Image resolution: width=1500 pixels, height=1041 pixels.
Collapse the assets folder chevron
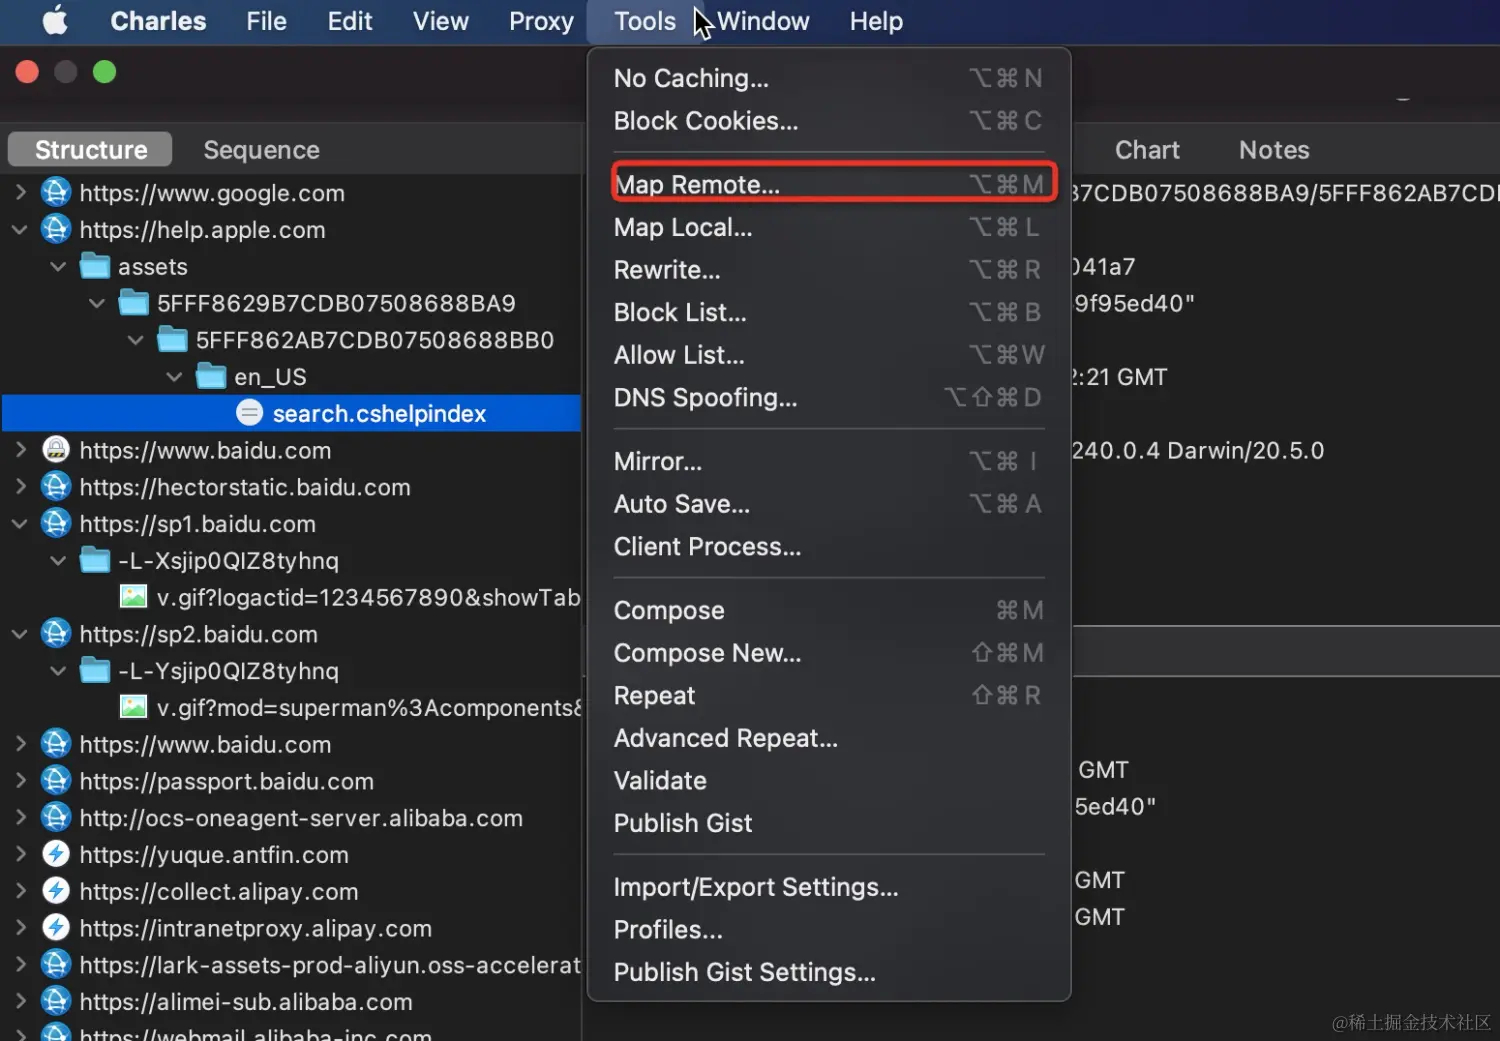click(58, 266)
